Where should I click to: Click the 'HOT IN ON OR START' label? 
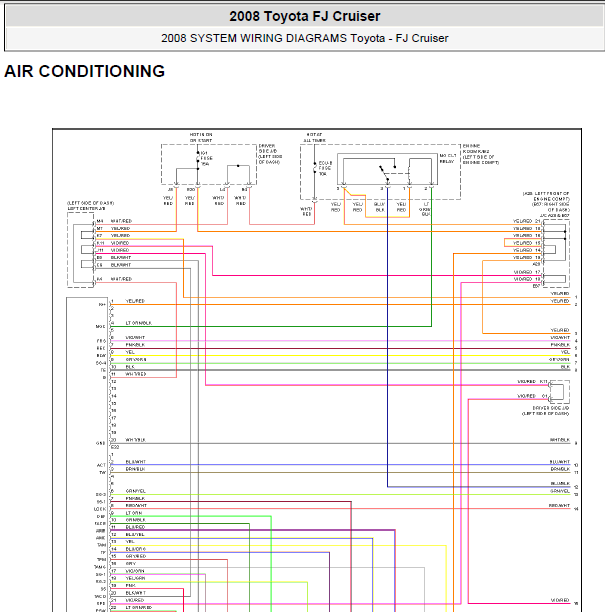[x=201, y=137]
